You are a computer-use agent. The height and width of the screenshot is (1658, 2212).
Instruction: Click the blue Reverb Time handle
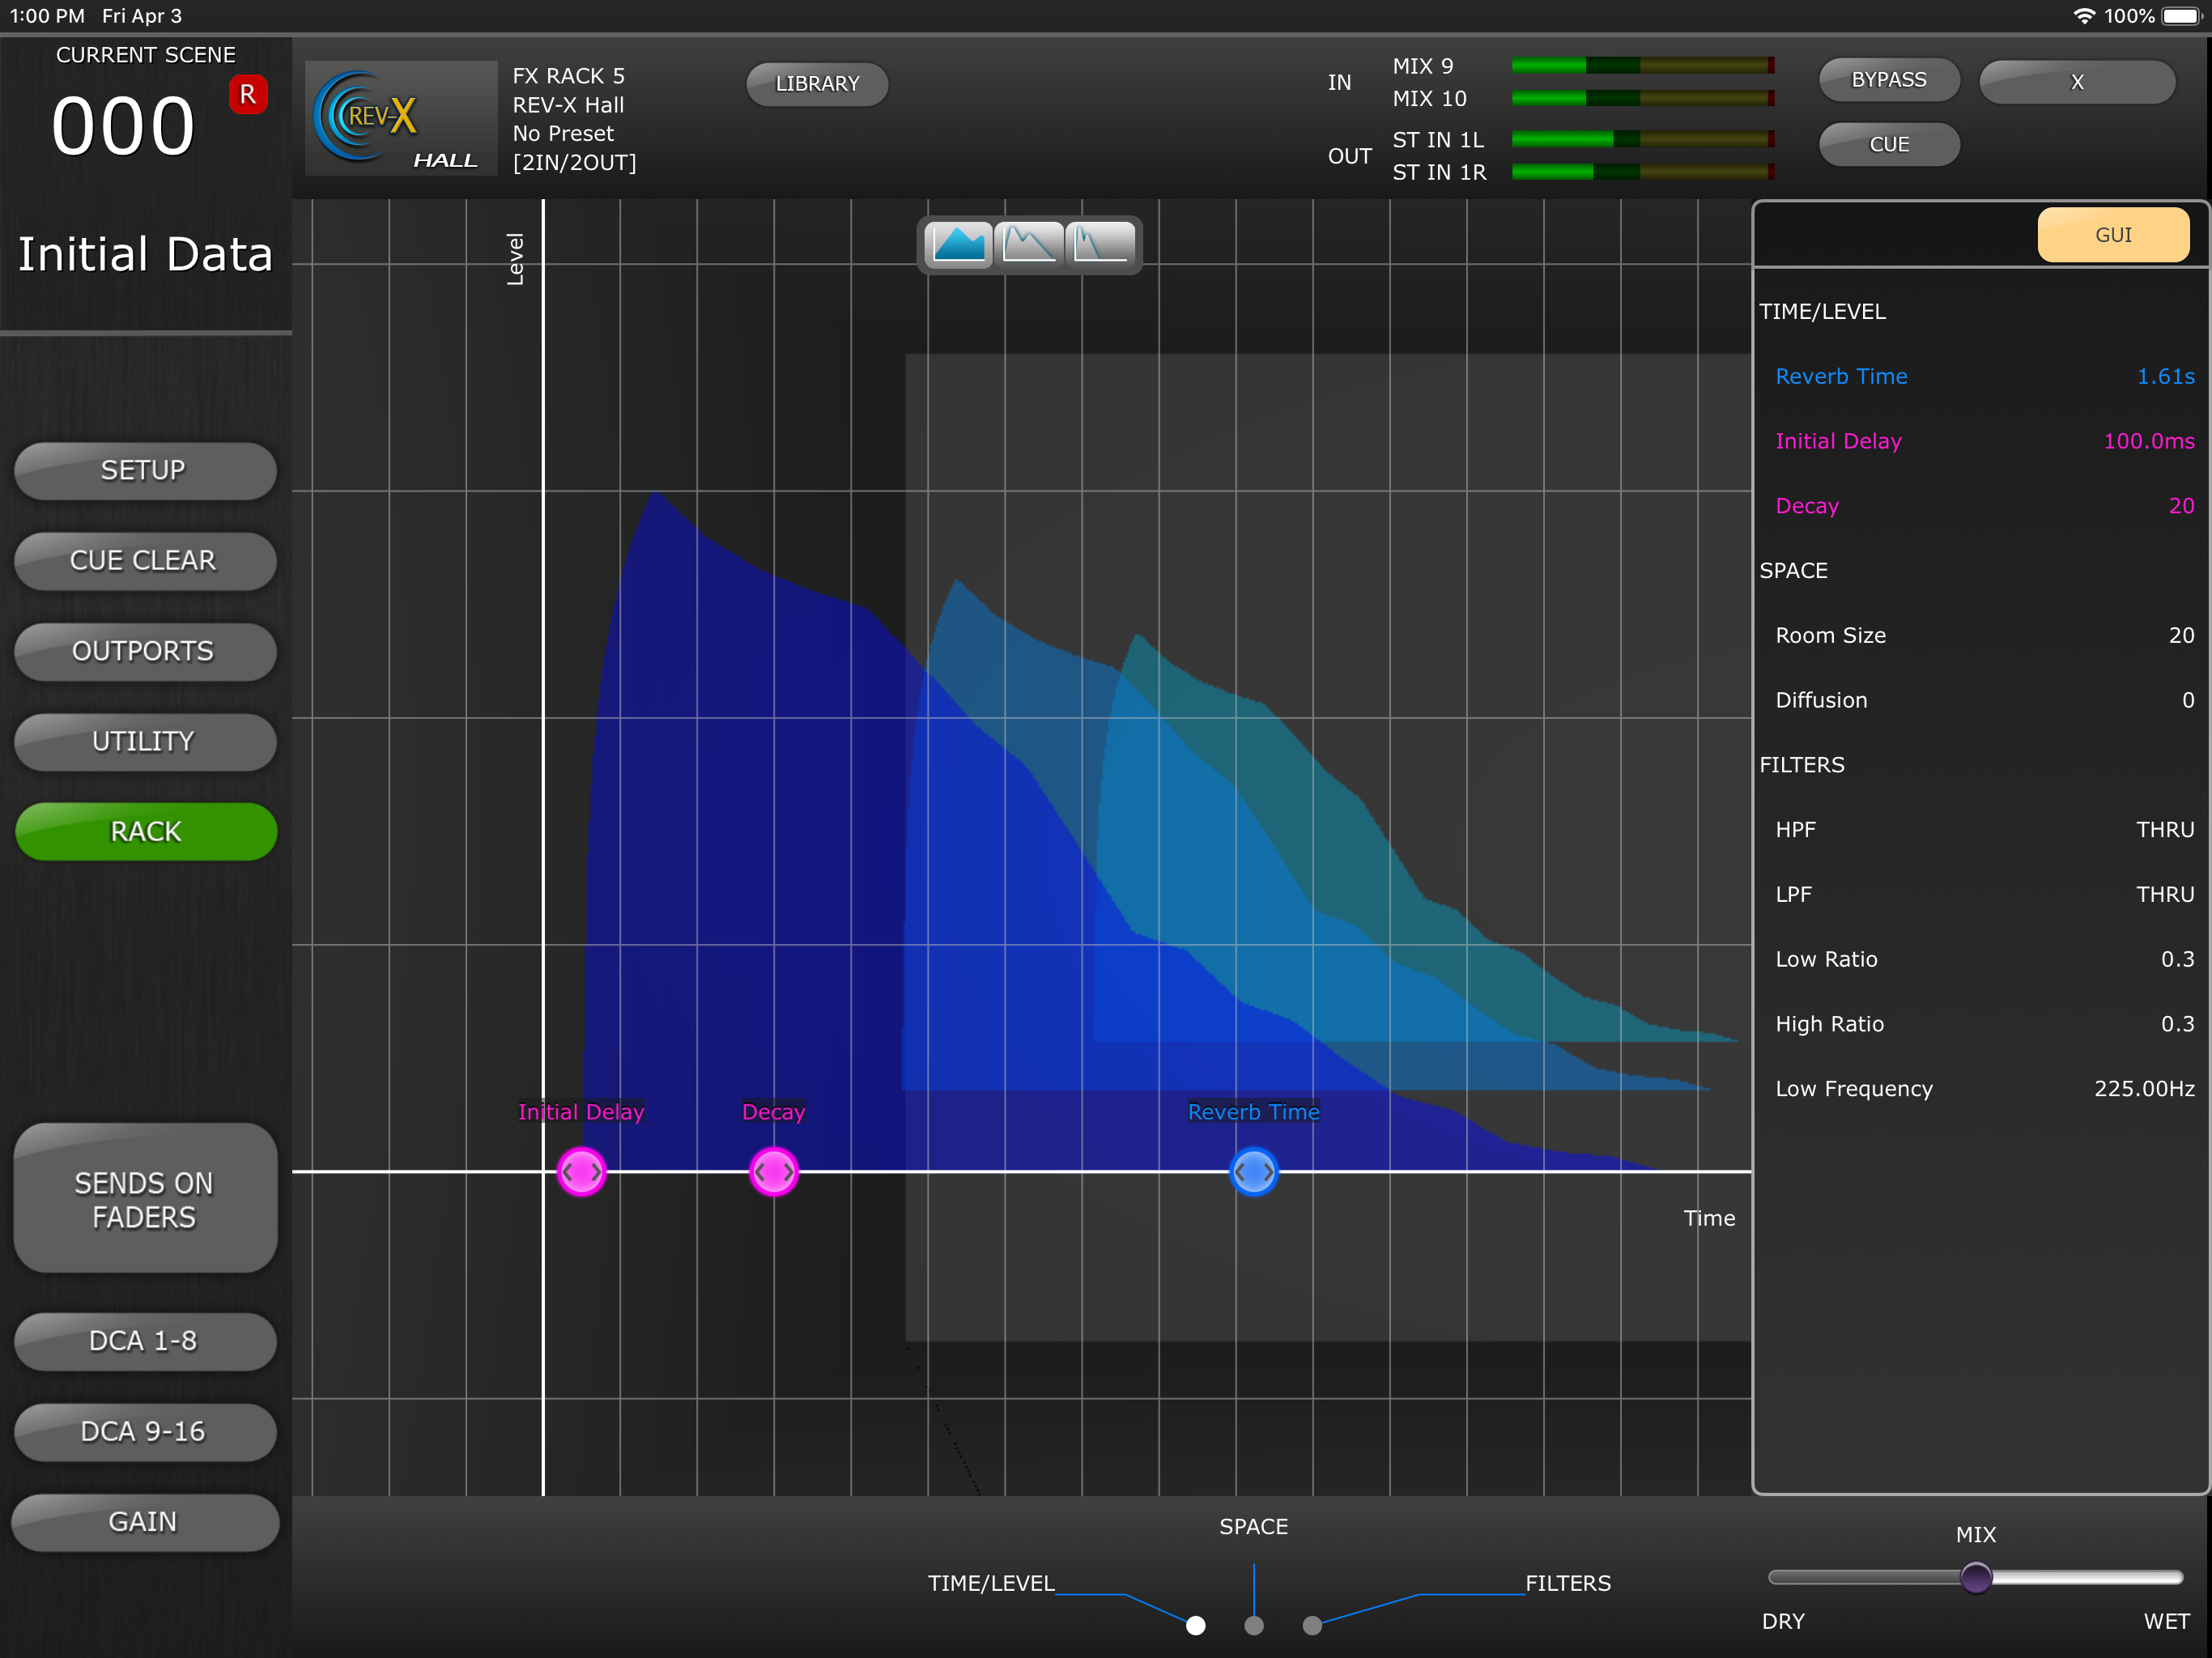[x=1253, y=1171]
